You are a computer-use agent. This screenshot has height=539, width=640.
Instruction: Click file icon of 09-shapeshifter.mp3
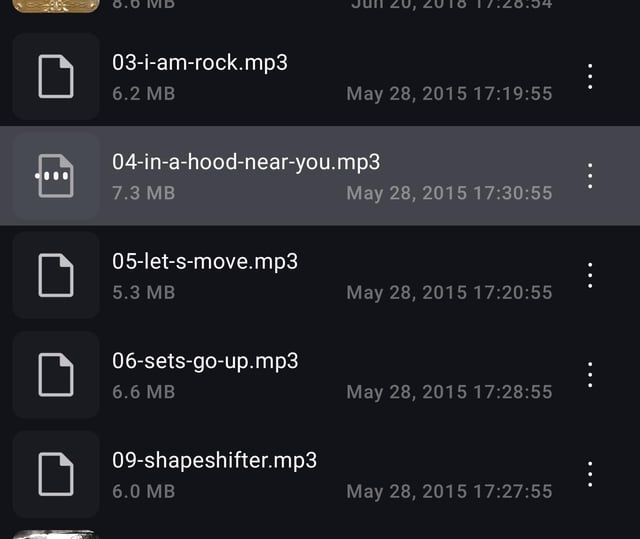[x=56, y=474]
